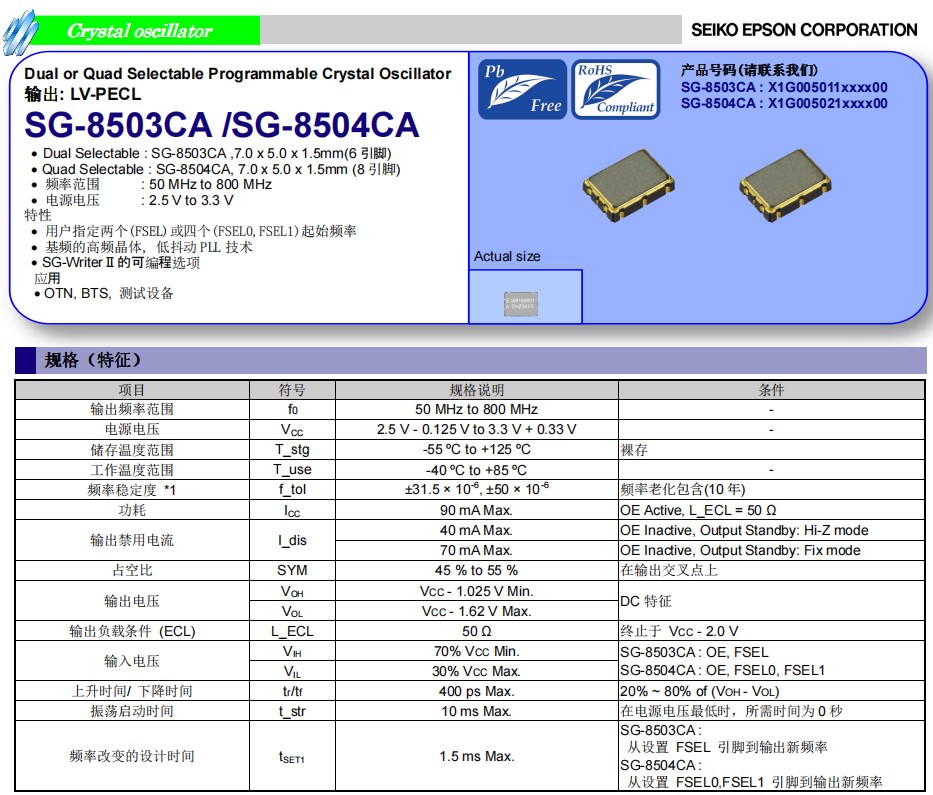Click the 符号 column header
Screen dimensions: 933x795
292,390
